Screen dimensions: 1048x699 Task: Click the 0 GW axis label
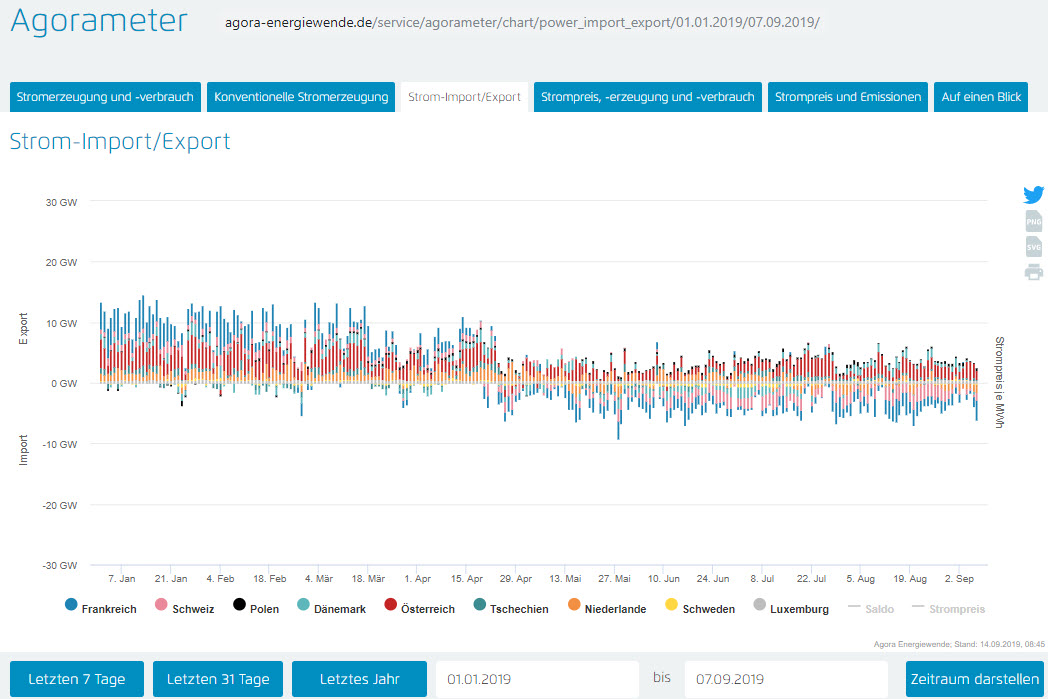(63, 384)
